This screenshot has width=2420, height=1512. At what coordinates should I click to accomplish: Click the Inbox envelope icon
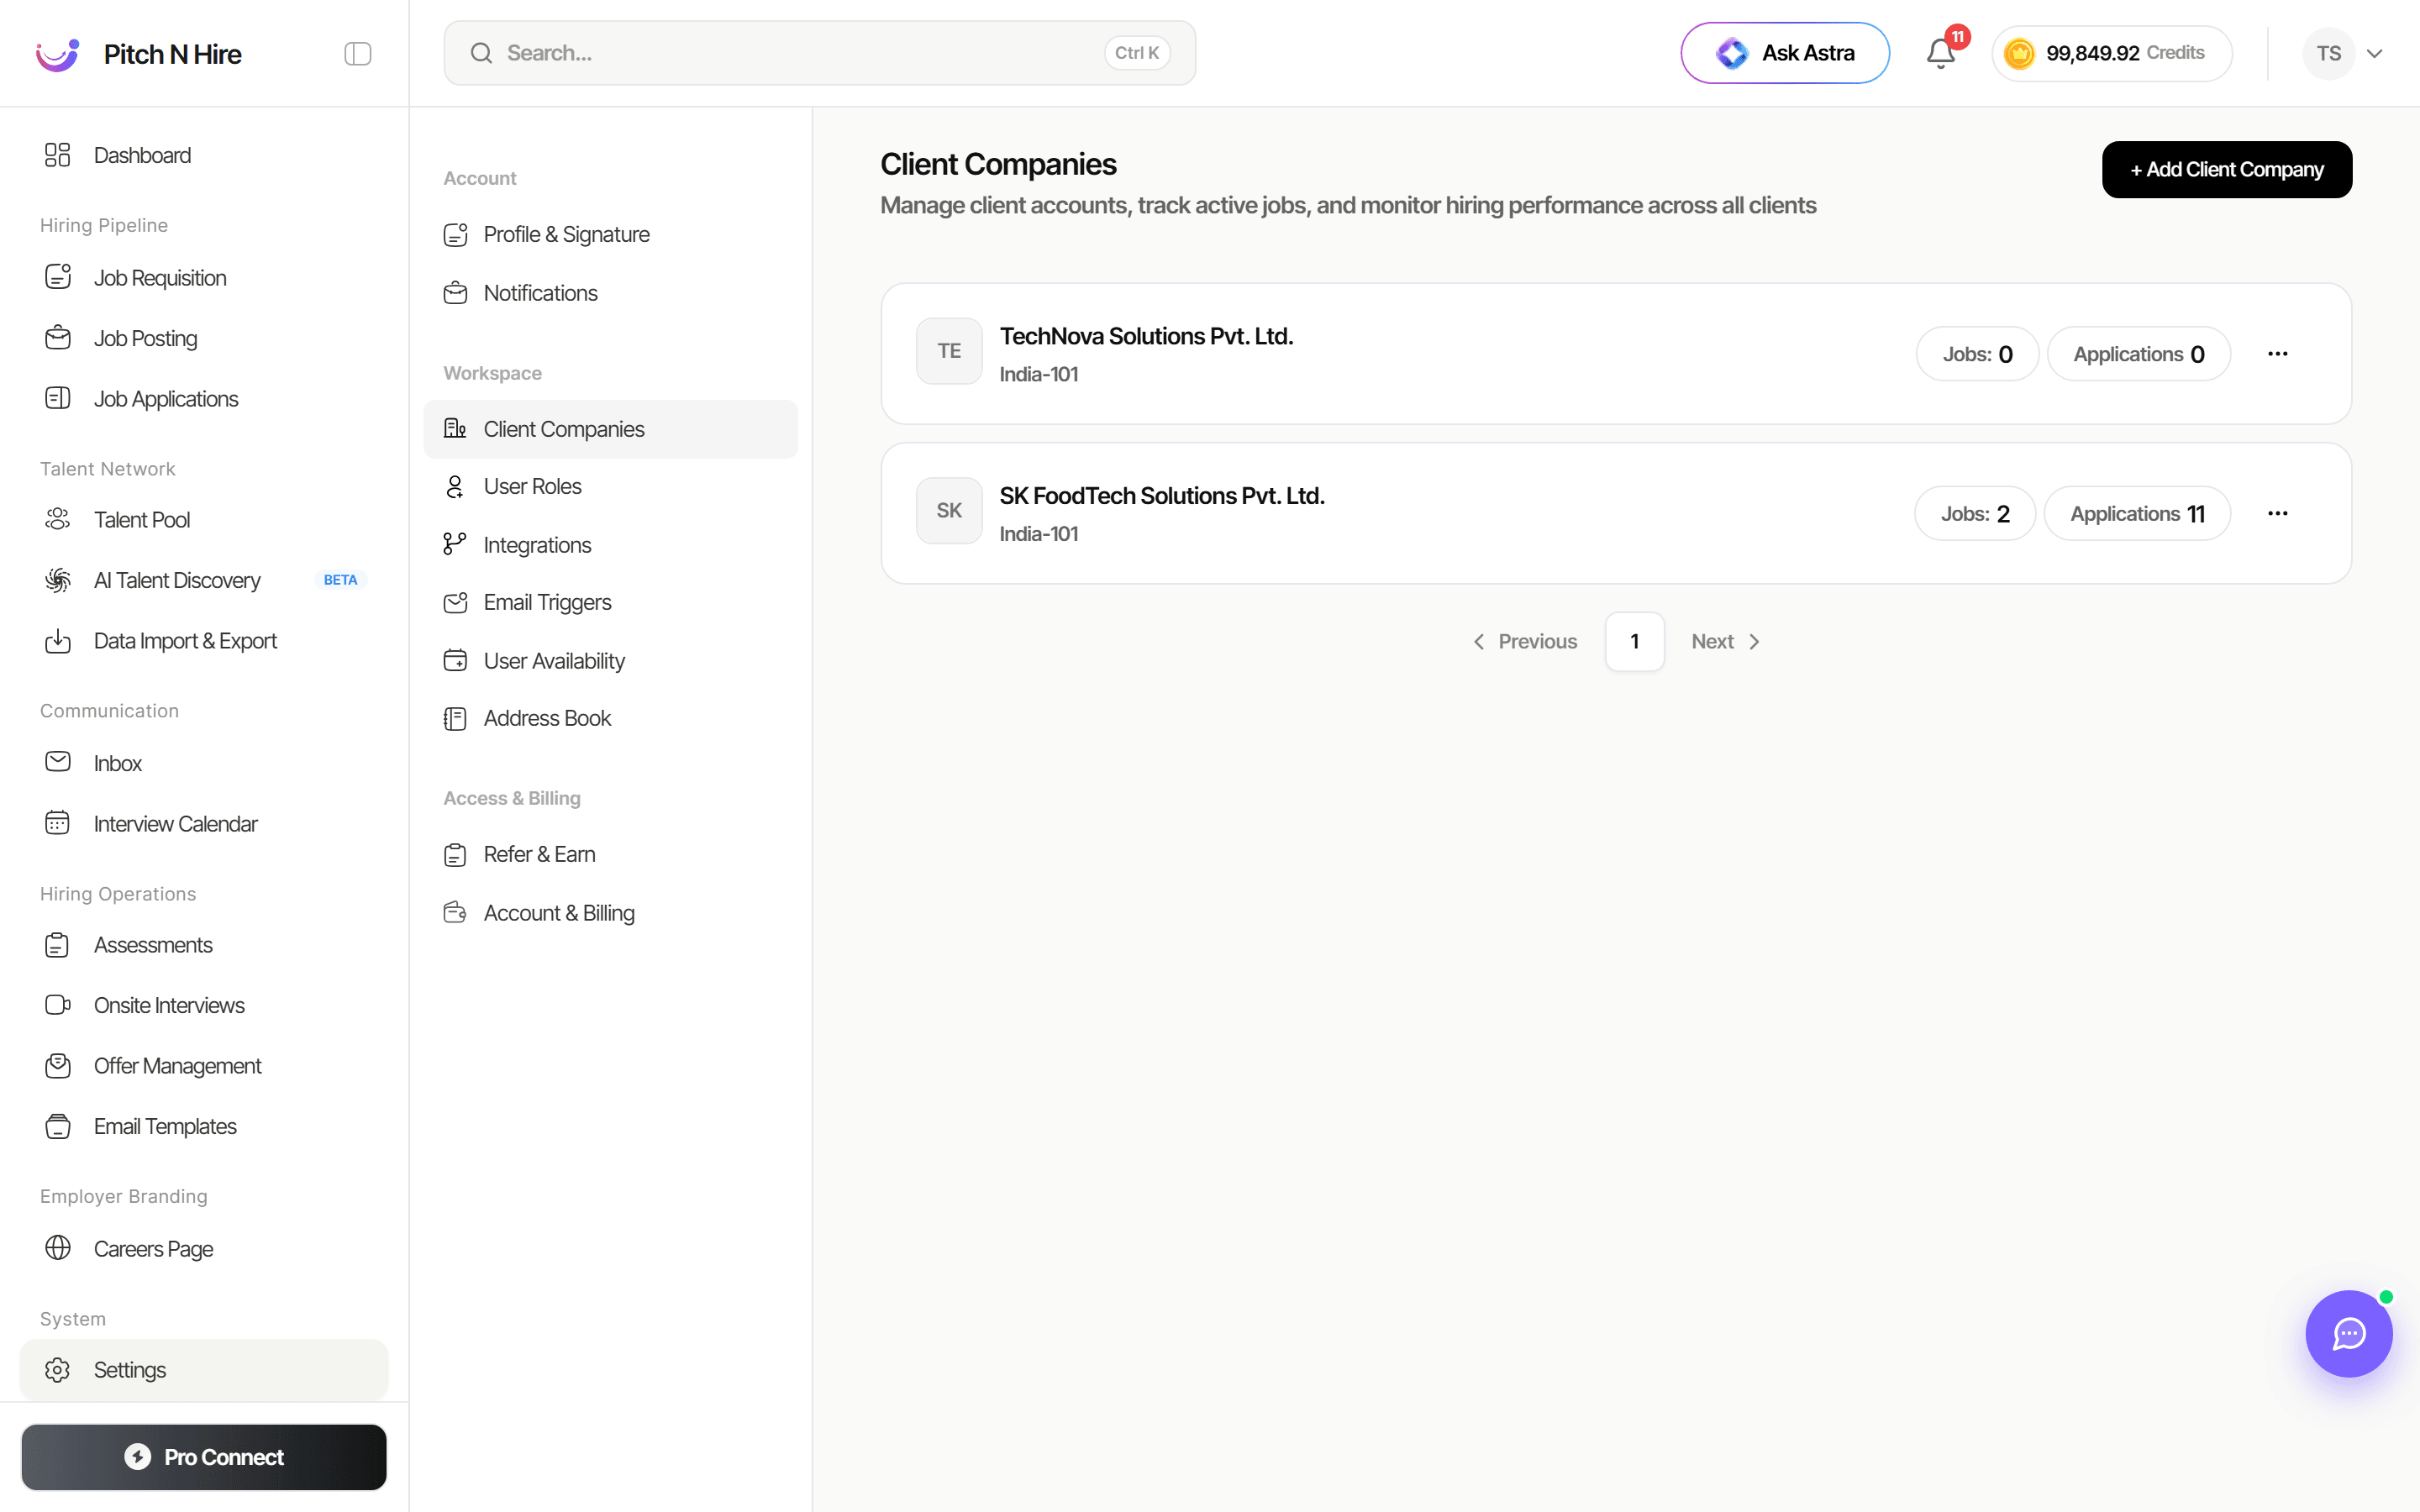coord(58,762)
